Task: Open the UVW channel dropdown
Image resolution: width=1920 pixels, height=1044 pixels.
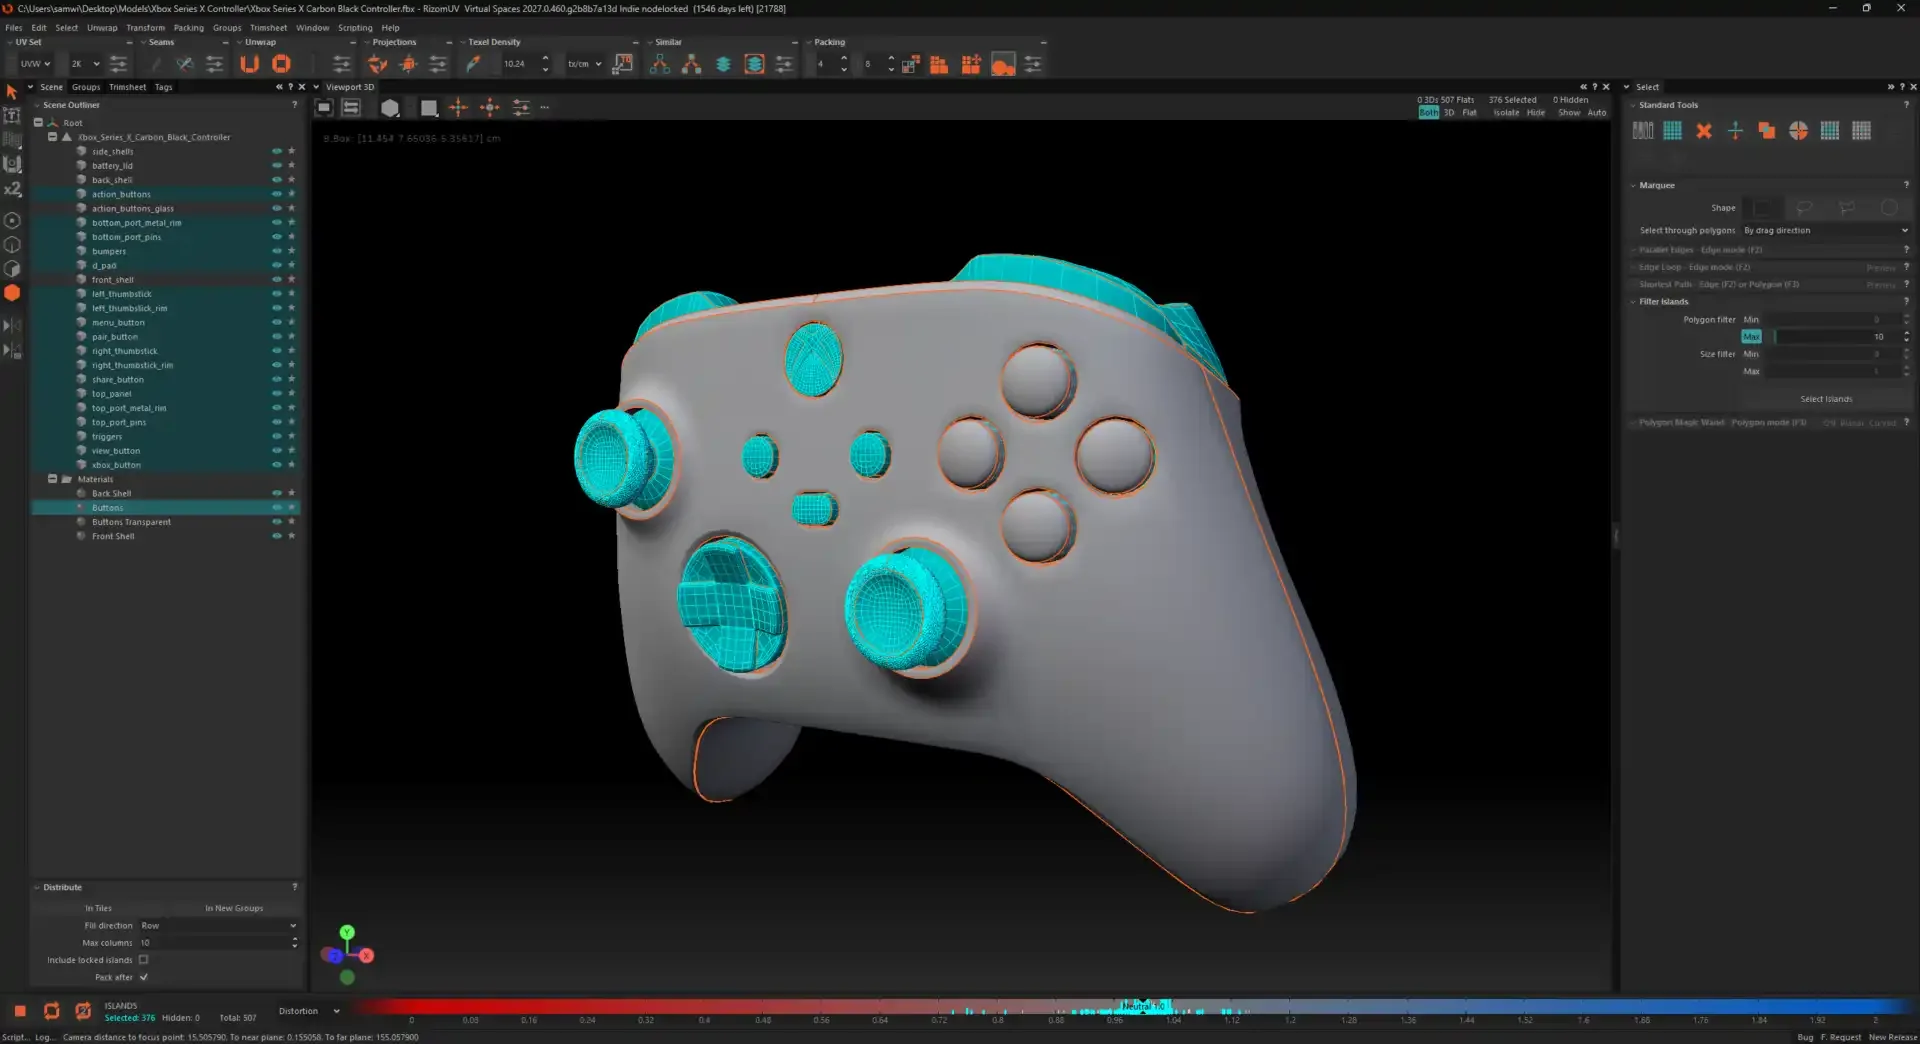Action: point(35,64)
